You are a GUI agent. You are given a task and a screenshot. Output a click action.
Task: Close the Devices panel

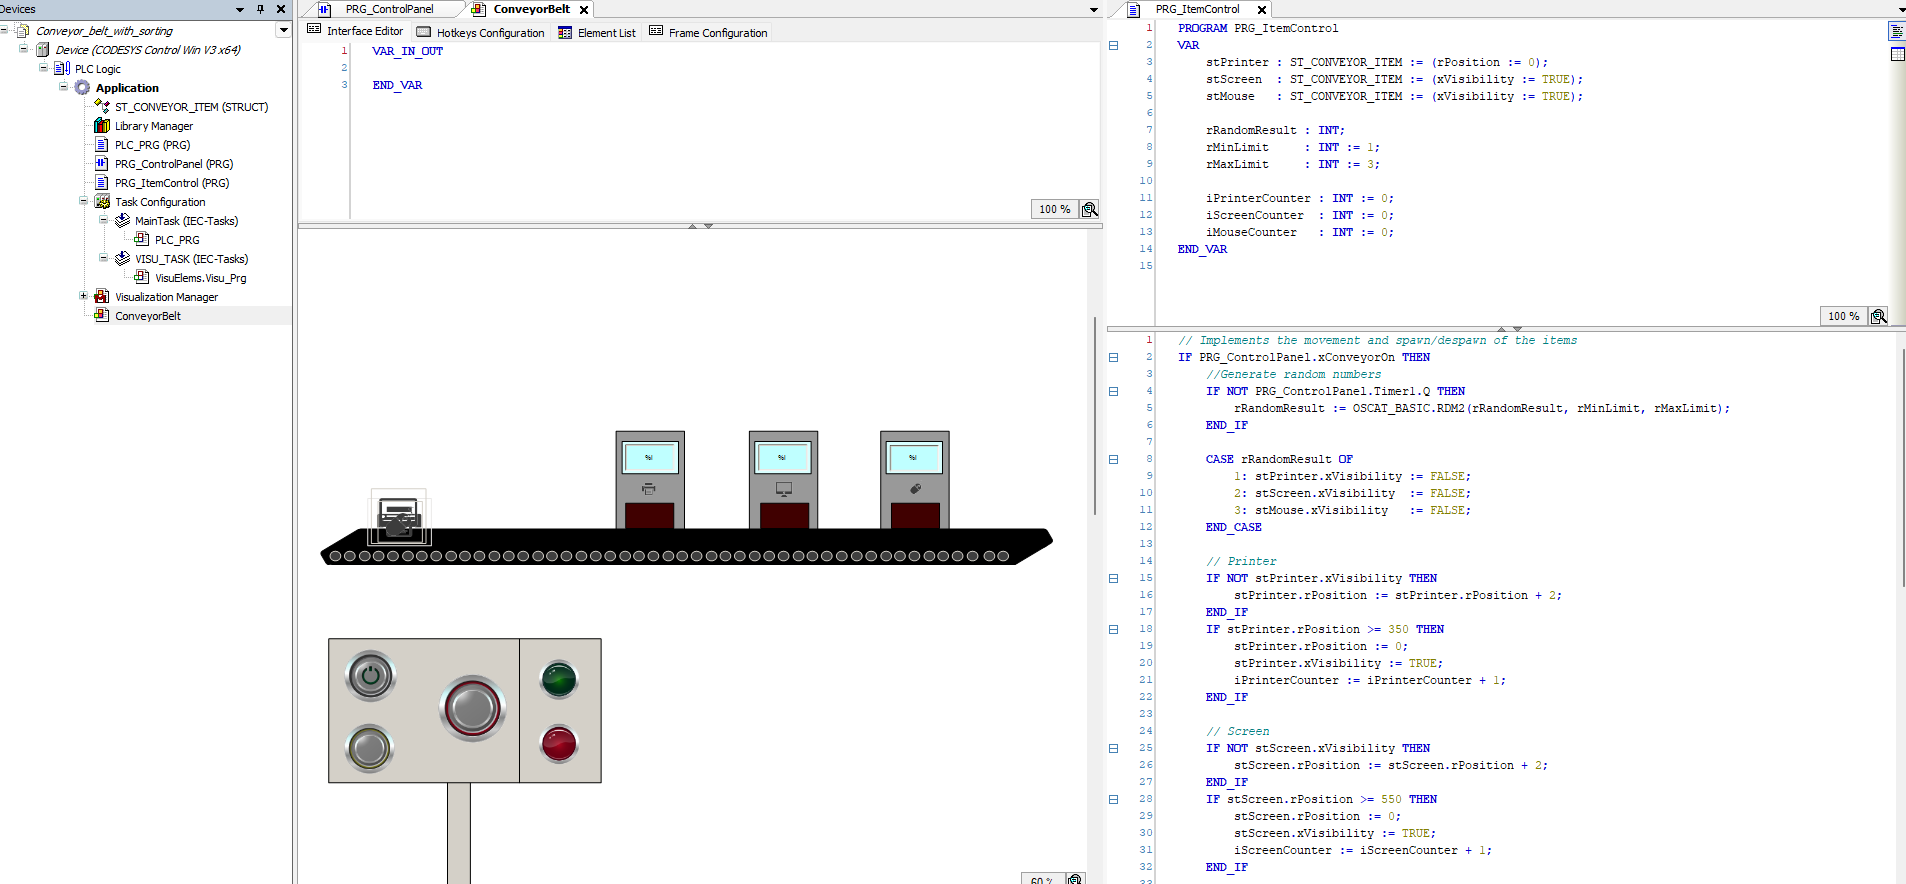click(281, 9)
